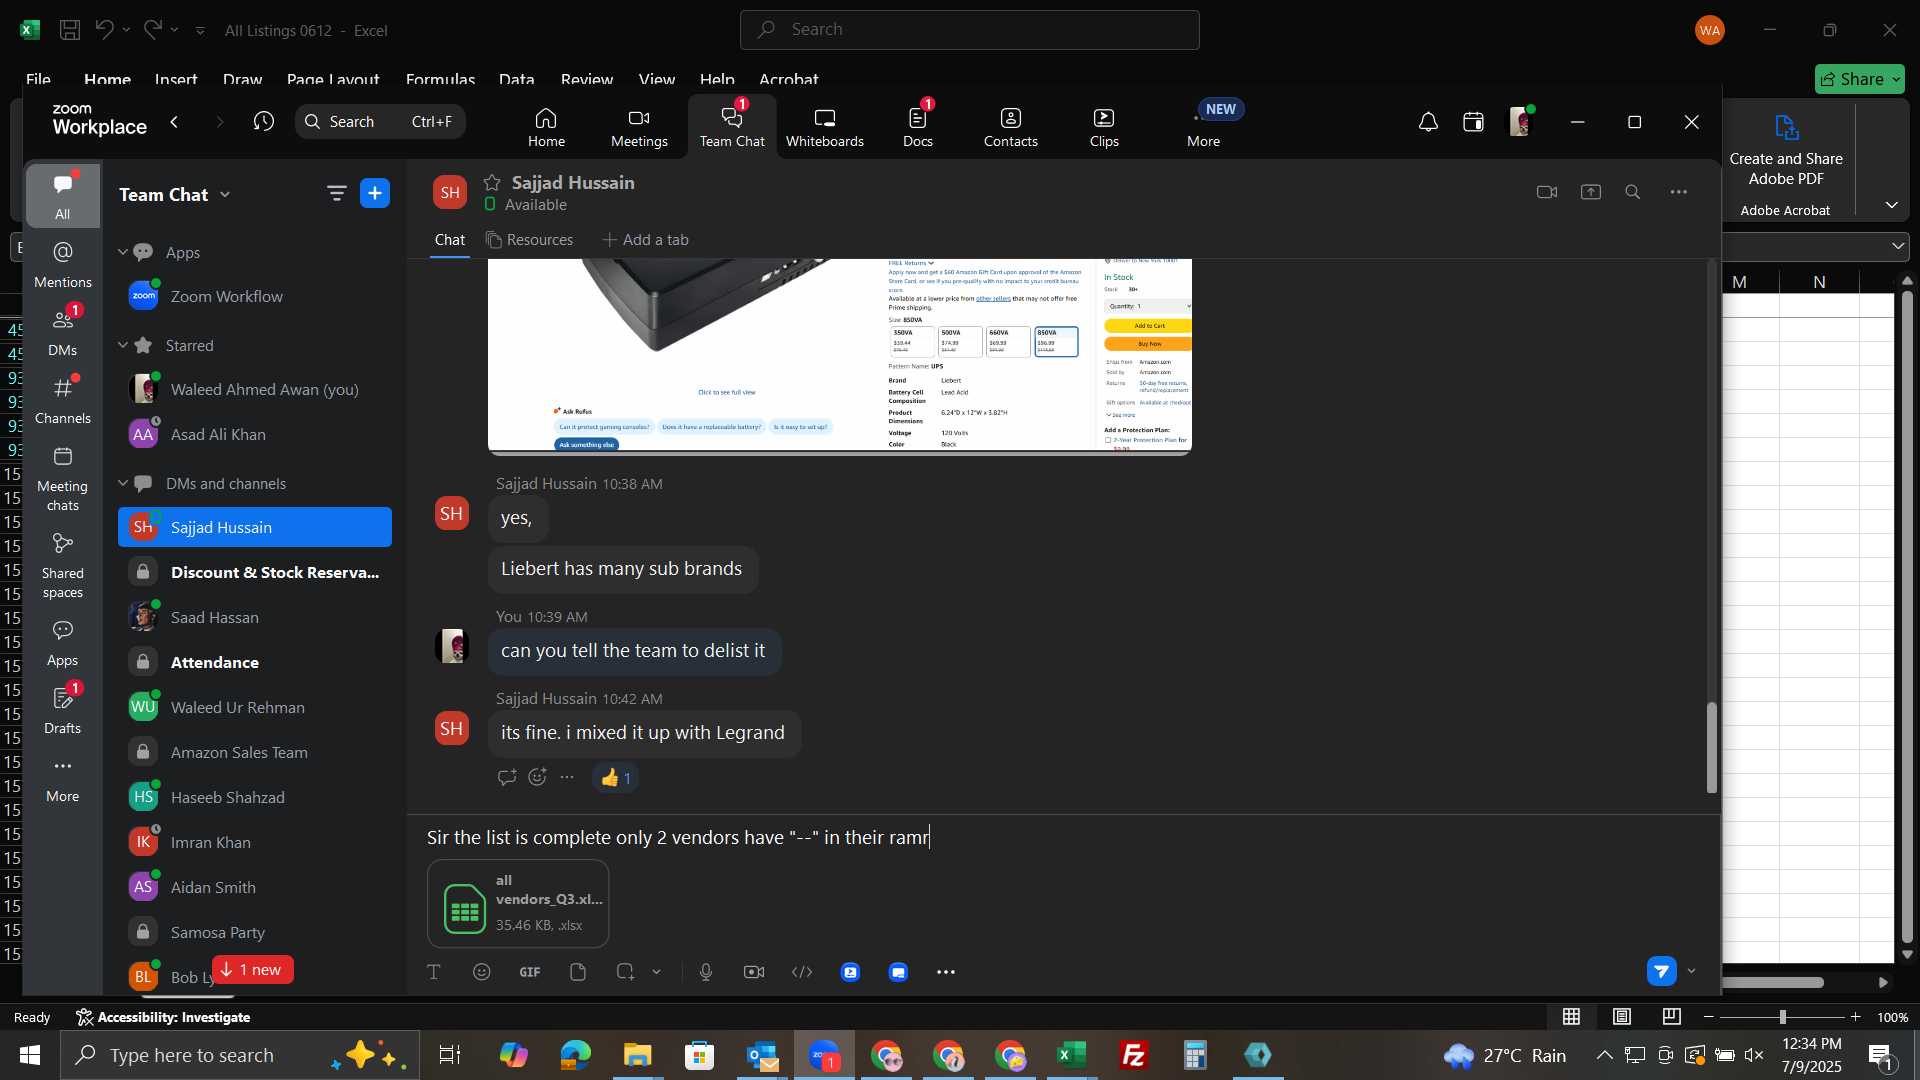This screenshot has width=1920, height=1080.
Task: Open the notifications bell in Zoom
Action: point(1428,122)
